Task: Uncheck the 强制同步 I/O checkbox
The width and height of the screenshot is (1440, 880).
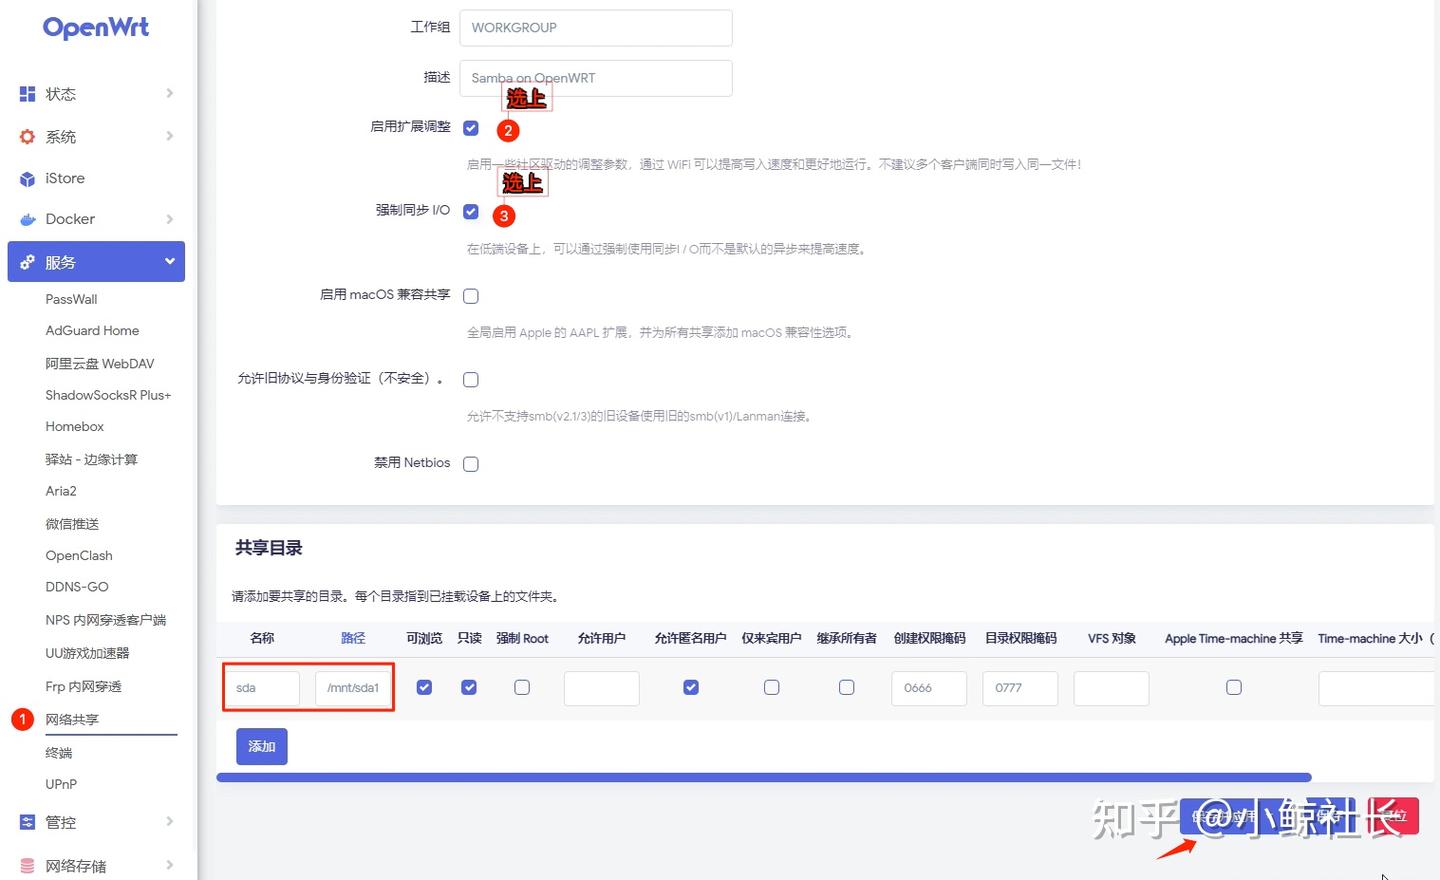Action: (x=470, y=211)
